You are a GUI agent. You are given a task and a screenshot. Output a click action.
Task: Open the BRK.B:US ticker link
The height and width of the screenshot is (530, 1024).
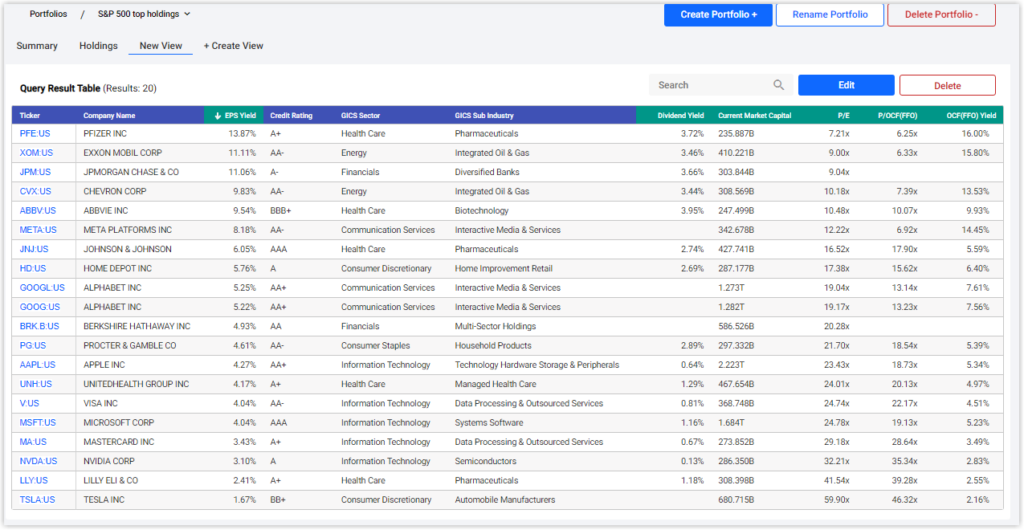coord(40,326)
